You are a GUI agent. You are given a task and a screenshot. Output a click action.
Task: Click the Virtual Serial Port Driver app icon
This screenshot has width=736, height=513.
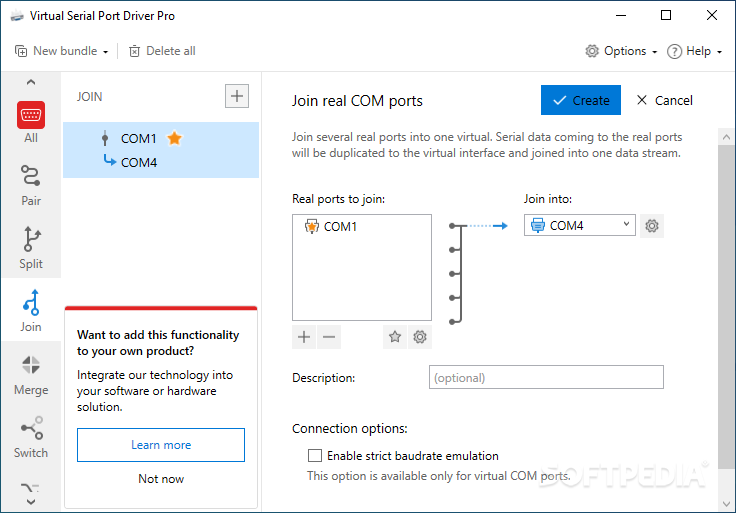click(17, 16)
